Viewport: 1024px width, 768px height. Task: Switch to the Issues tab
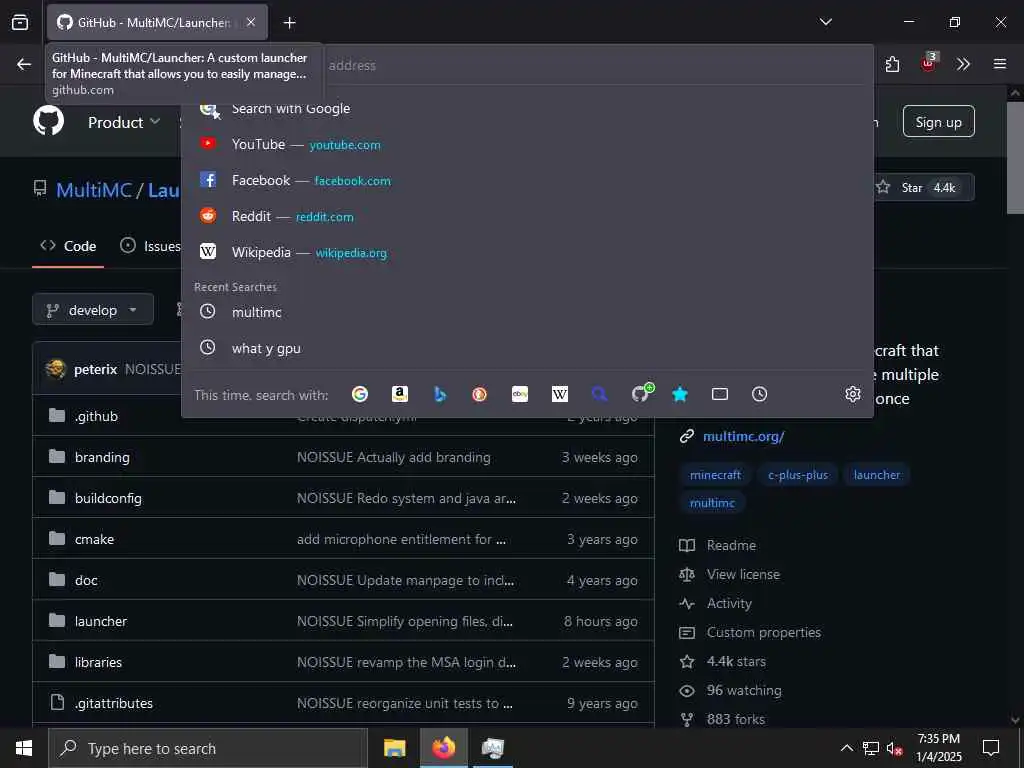150,246
